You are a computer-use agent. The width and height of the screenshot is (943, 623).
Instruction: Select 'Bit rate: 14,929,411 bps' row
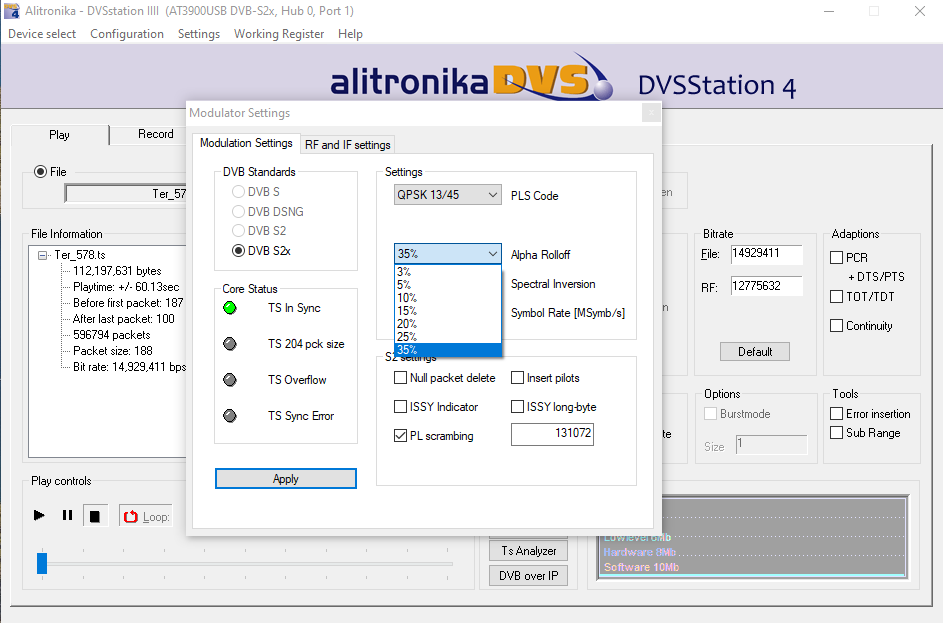[129, 367]
